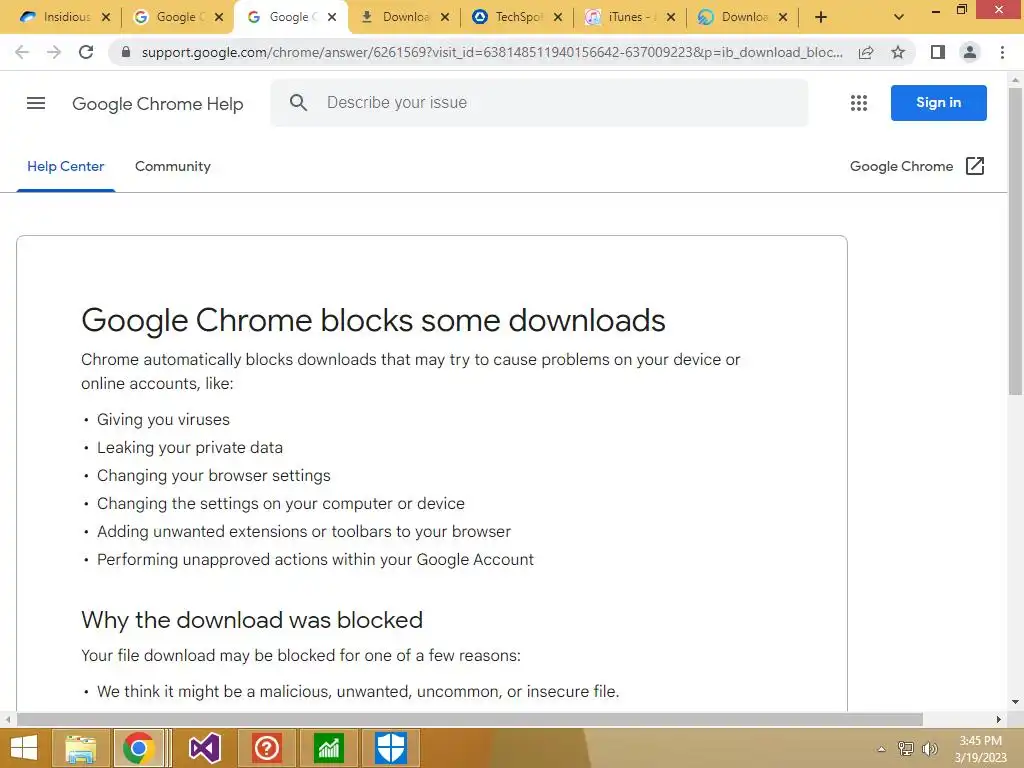The image size is (1024, 768).
Task: Go back using the browser back arrow
Action: [22, 52]
